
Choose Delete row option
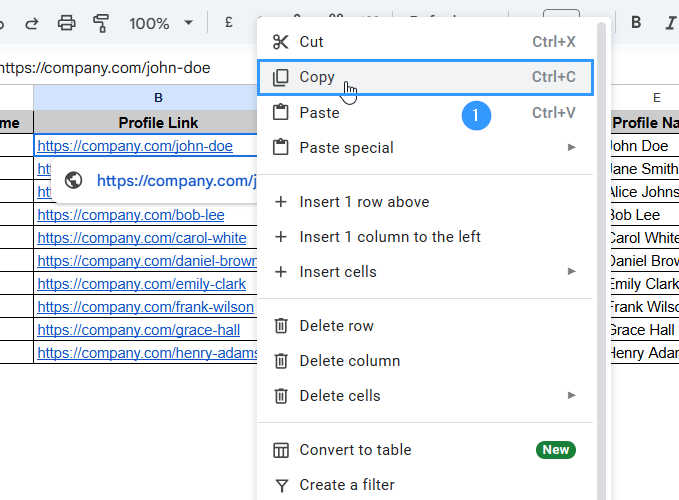pyautogui.click(x=425, y=326)
